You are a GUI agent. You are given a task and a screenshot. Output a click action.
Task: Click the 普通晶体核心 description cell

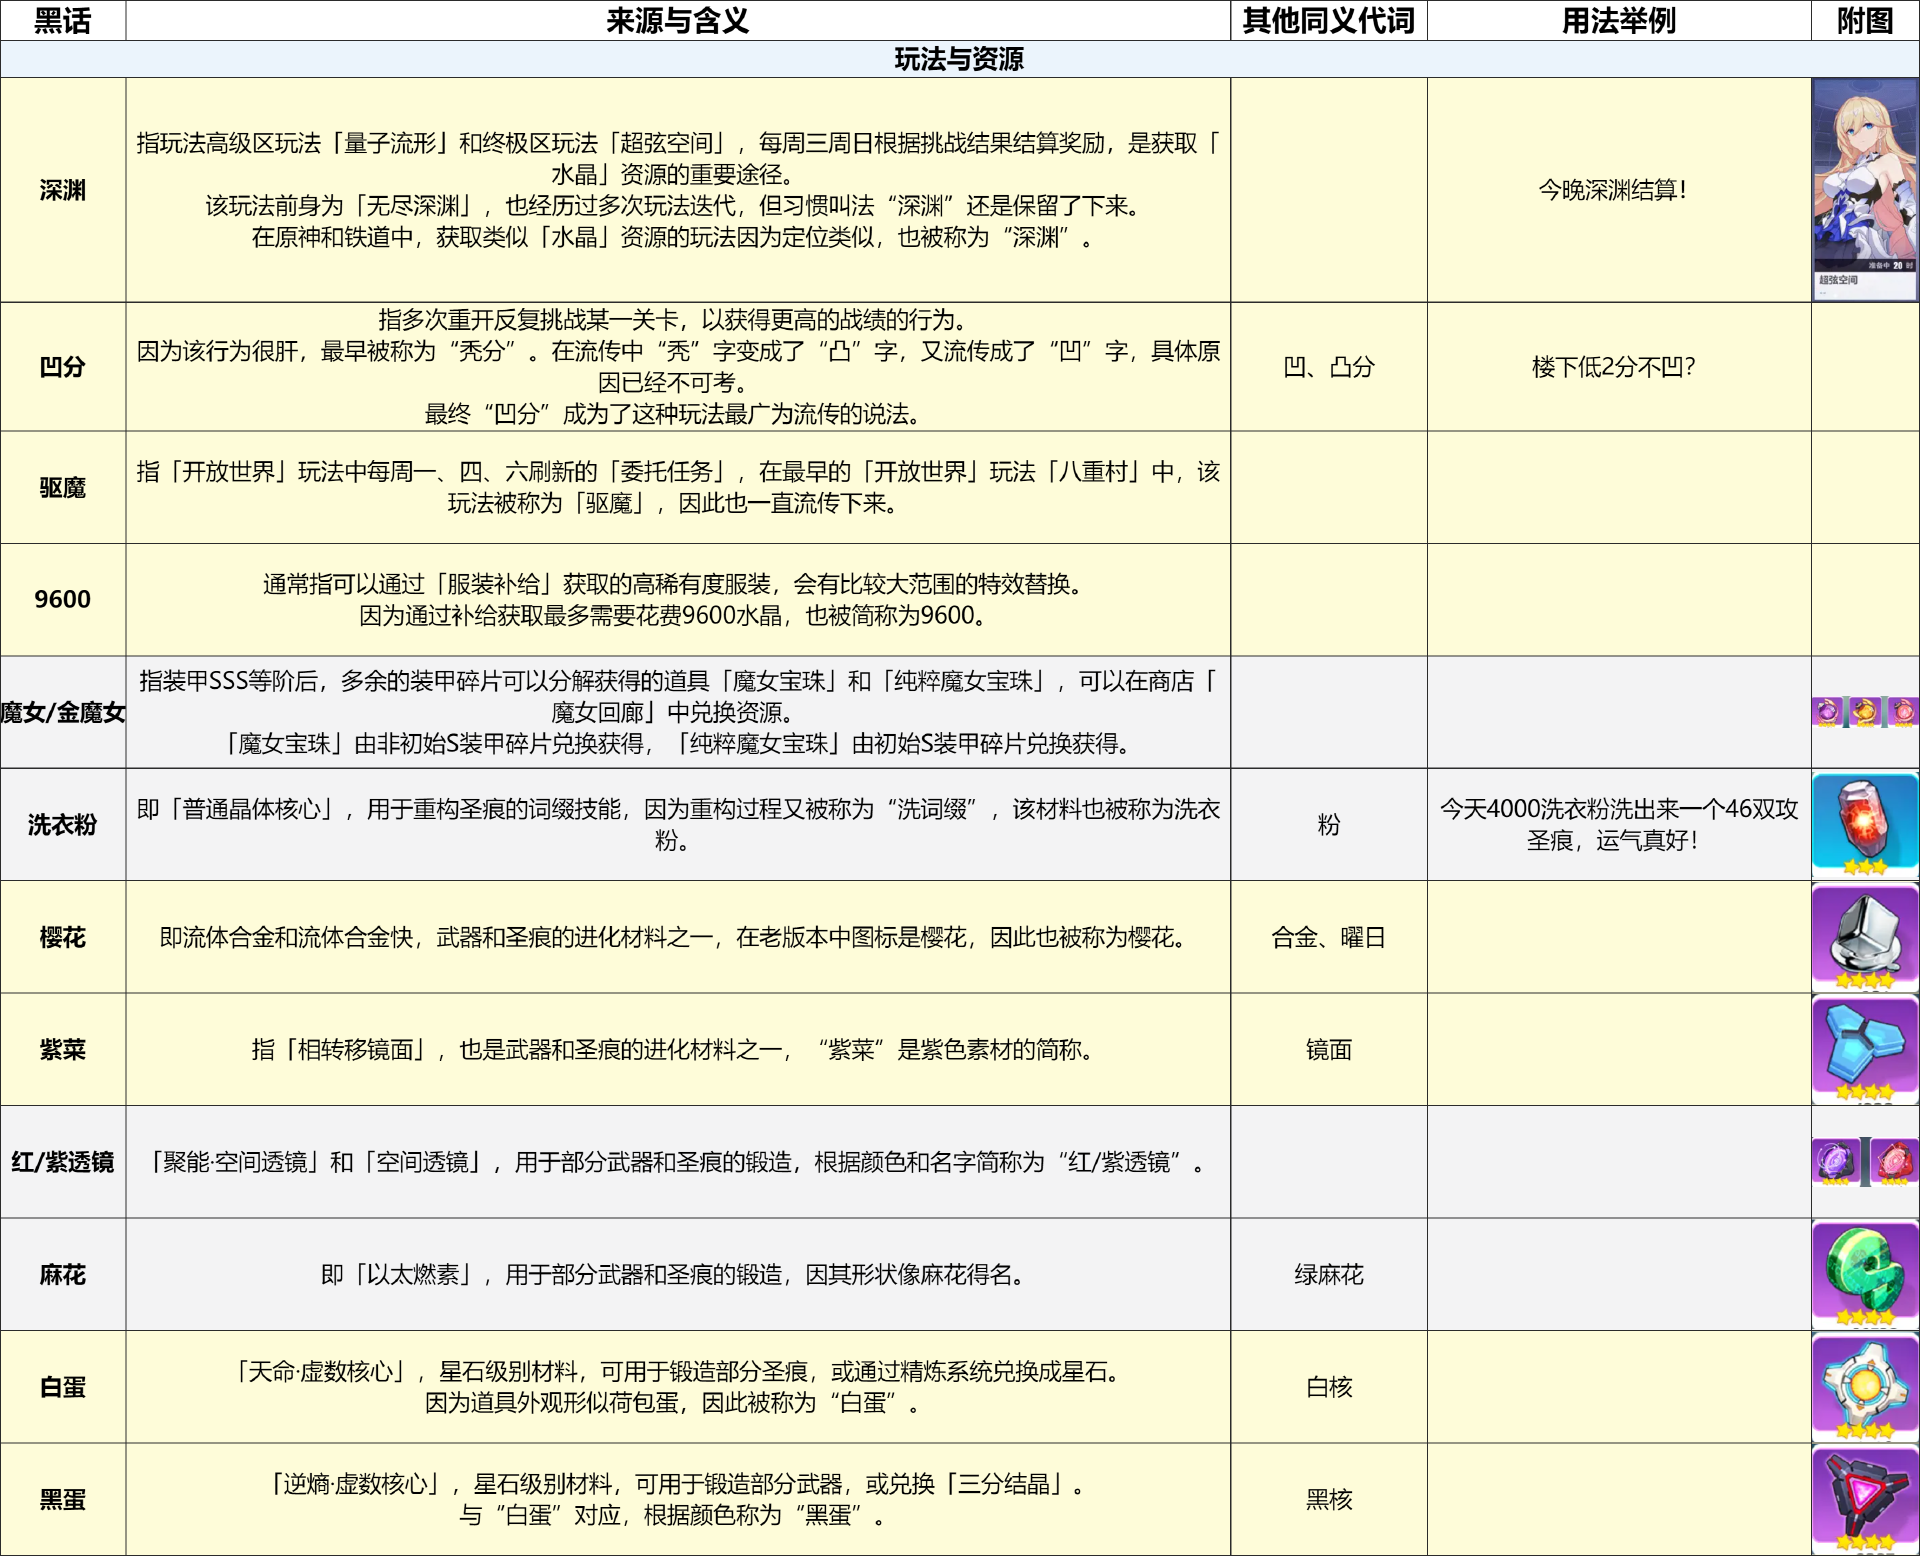[678, 825]
